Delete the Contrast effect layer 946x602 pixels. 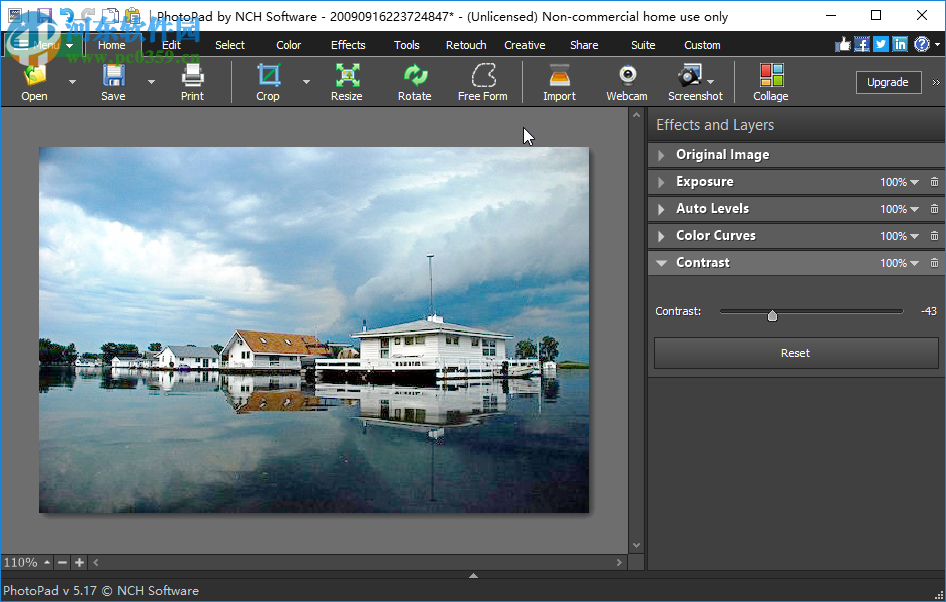click(x=935, y=262)
